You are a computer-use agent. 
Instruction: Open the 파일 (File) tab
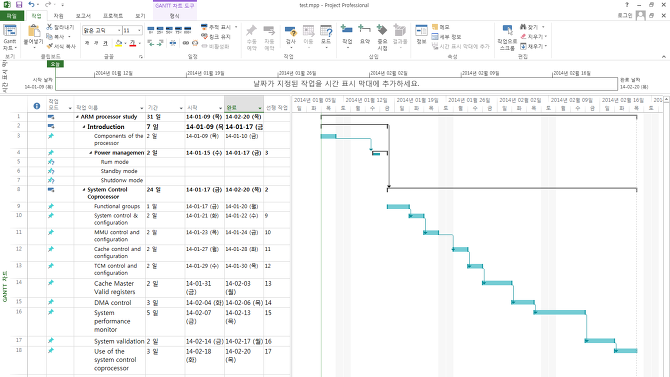tap(12, 16)
